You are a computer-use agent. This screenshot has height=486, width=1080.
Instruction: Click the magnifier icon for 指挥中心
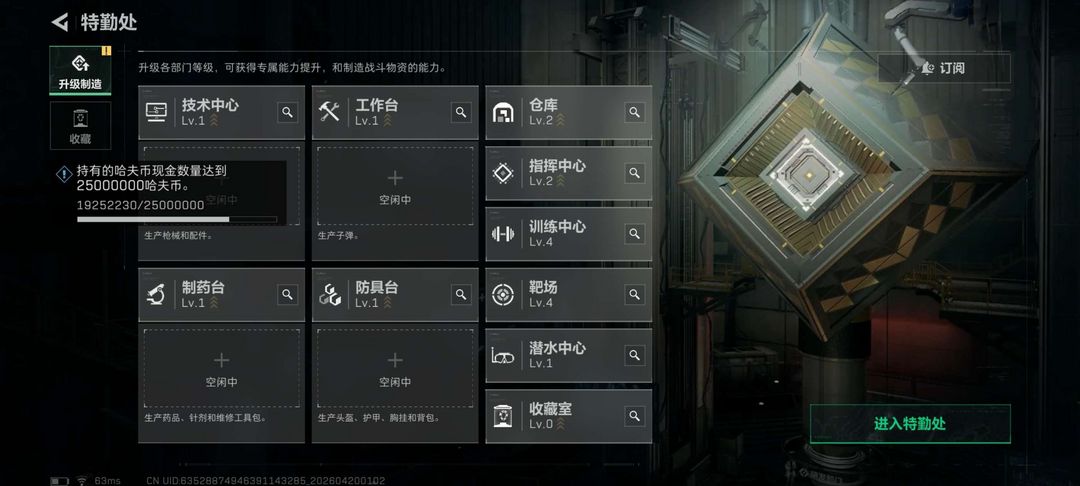pos(634,173)
